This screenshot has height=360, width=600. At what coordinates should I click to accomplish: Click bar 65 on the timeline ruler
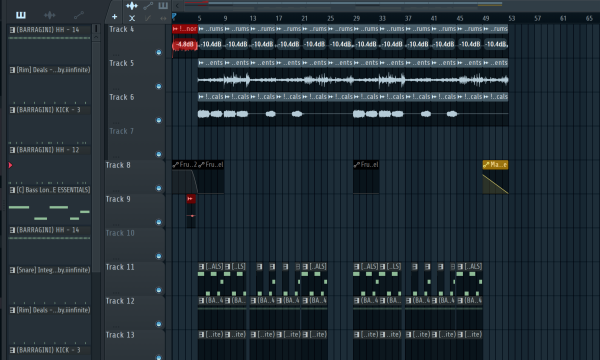[x=589, y=18]
